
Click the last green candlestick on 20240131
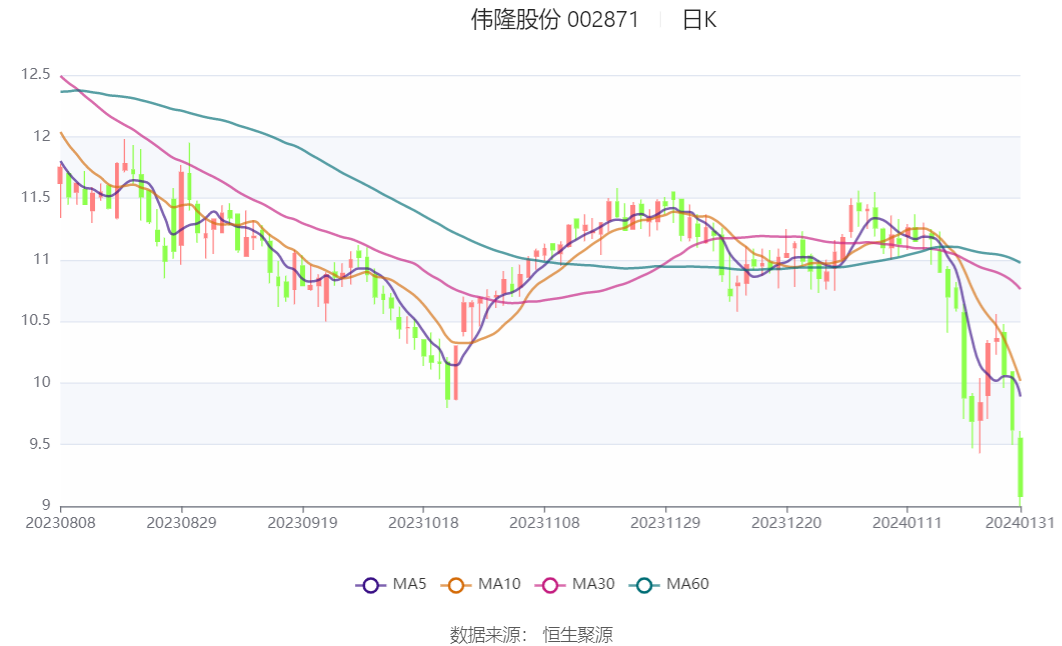click(x=1020, y=467)
